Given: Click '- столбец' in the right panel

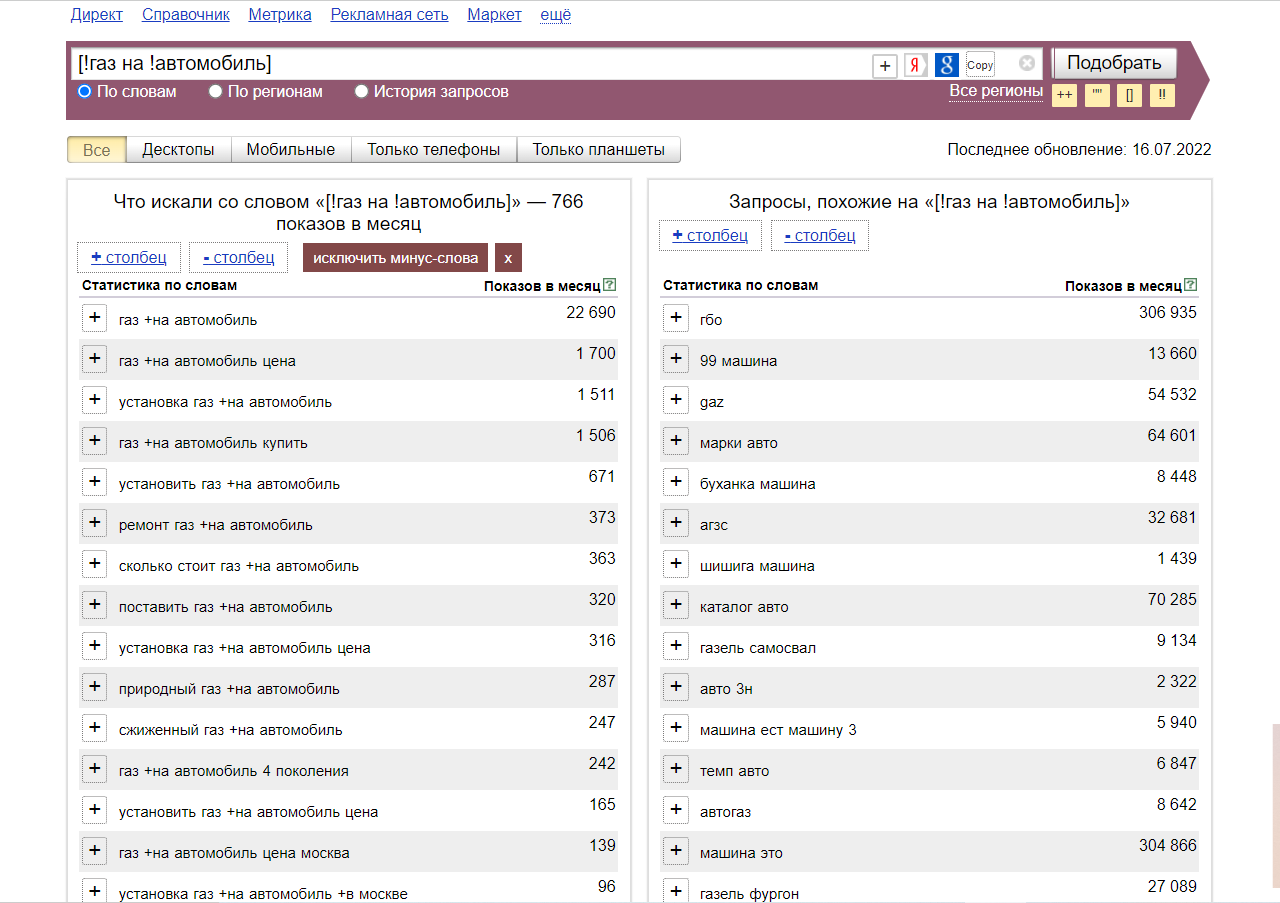Looking at the screenshot, I should pos(820,235).
